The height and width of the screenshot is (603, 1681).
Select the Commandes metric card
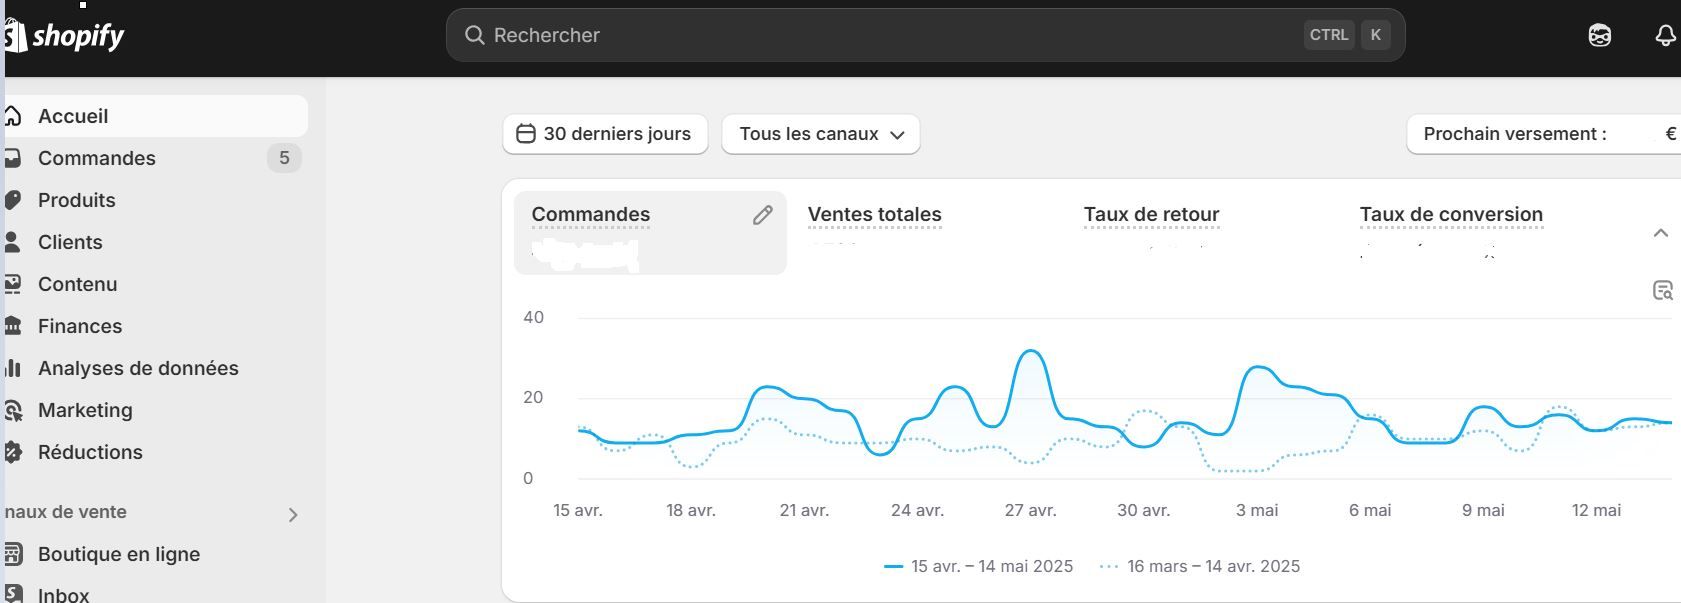[x=650, y=232]
